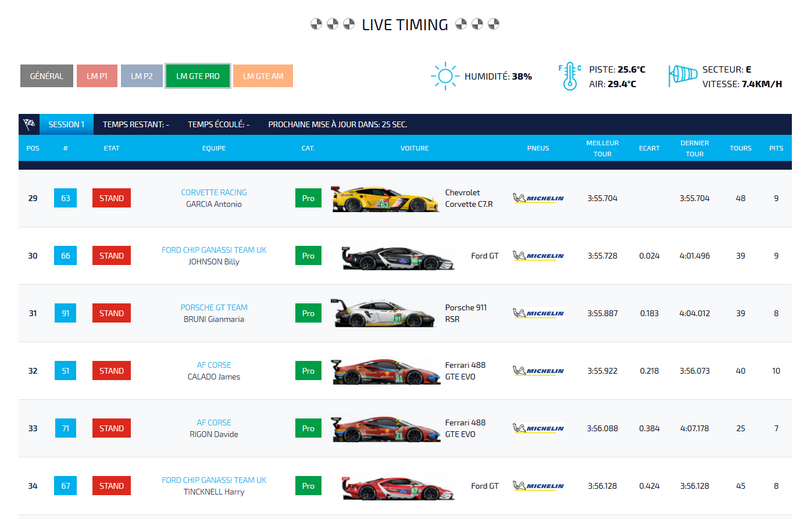This screenshot has width=800, height=519.
Task: Click the thermometer temperature icon
Action: 570,77
